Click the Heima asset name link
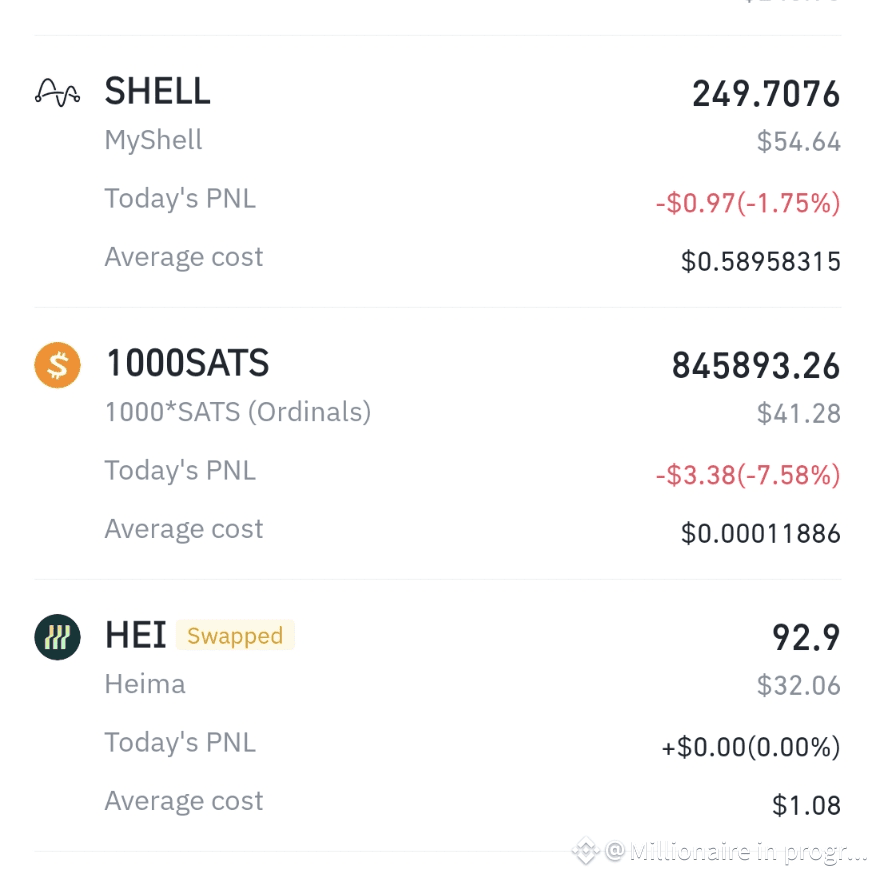The width and height of the screenshot is (876, 876). point(144,684)
